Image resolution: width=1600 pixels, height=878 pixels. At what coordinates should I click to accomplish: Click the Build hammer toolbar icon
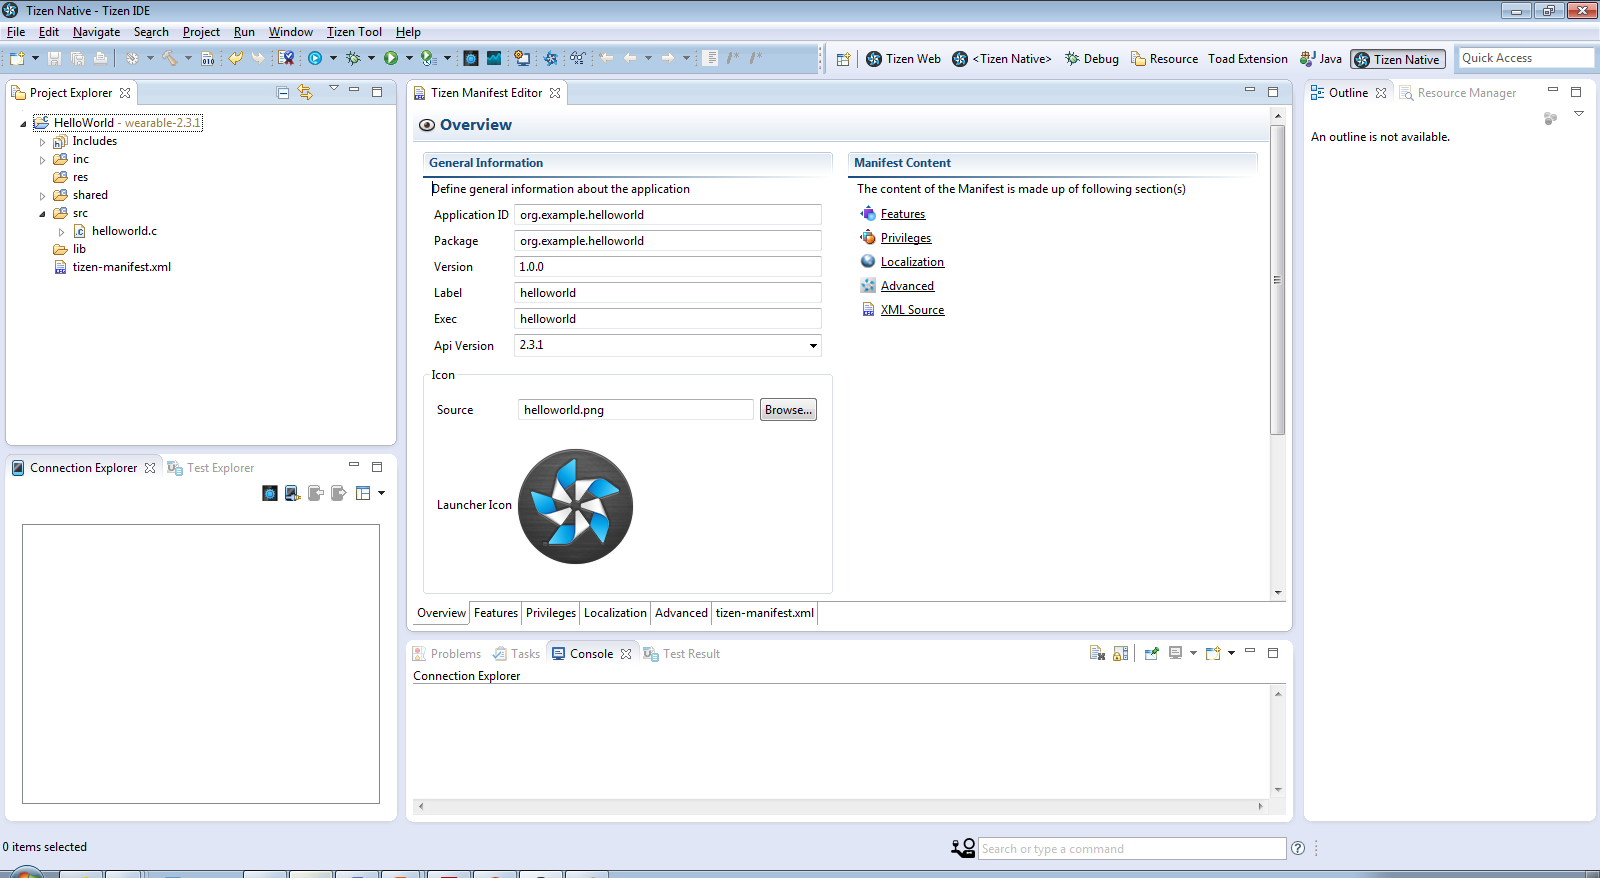click(170, 58)
